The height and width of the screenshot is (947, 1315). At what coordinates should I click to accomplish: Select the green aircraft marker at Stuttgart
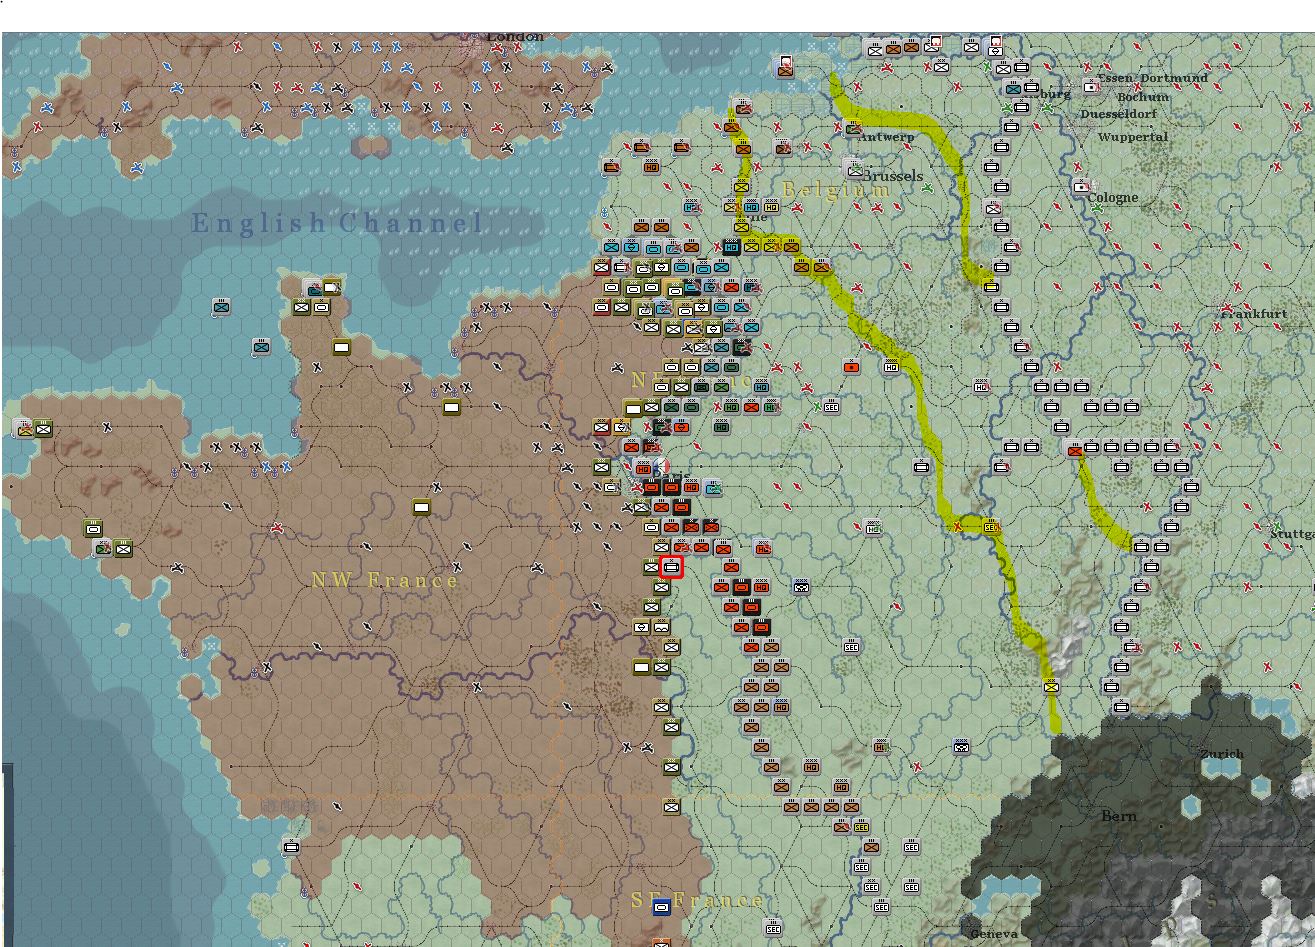click(x=1277, y=526)
